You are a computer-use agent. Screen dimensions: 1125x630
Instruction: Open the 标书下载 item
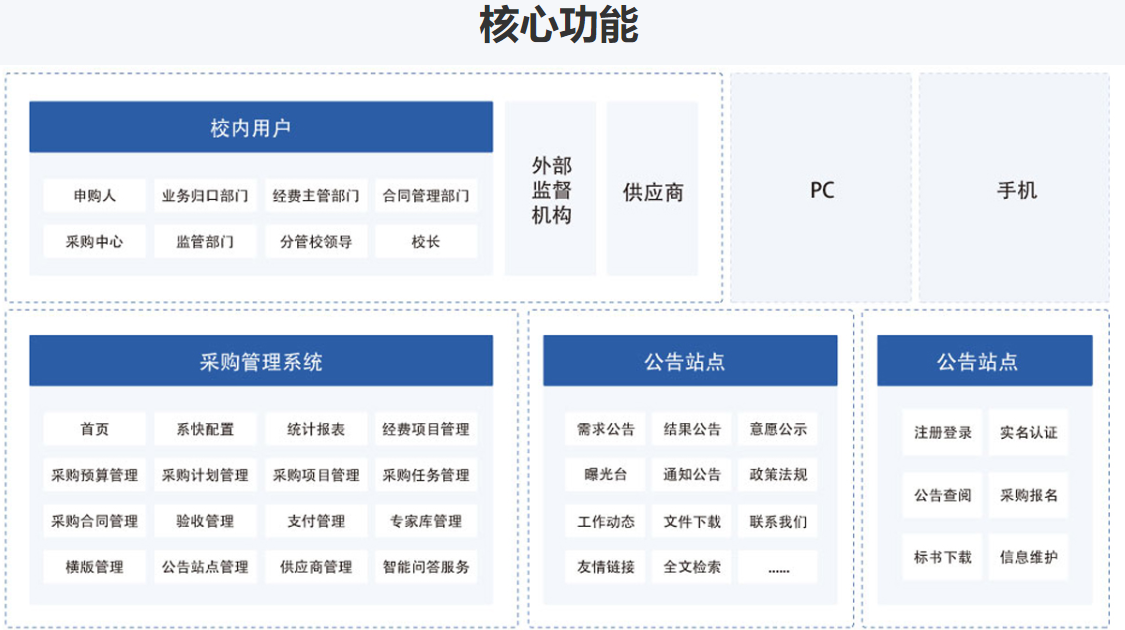[942, 557]
